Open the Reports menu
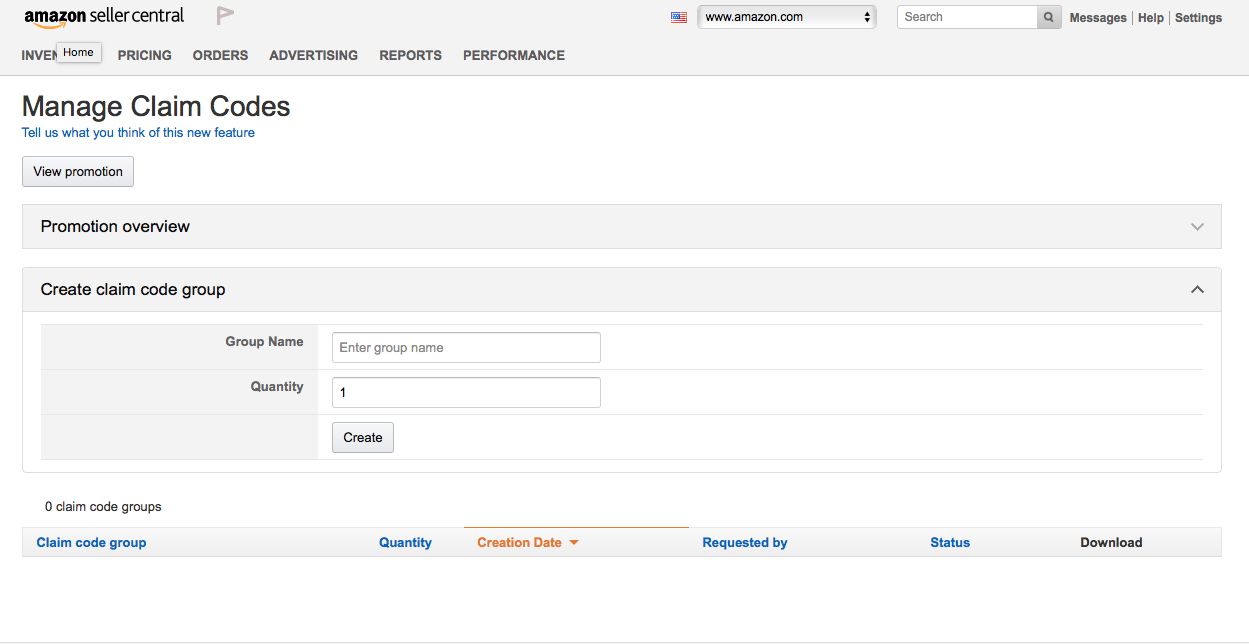Image resolution: width=1249 pixels, height=644 pixels. (410, 56)
